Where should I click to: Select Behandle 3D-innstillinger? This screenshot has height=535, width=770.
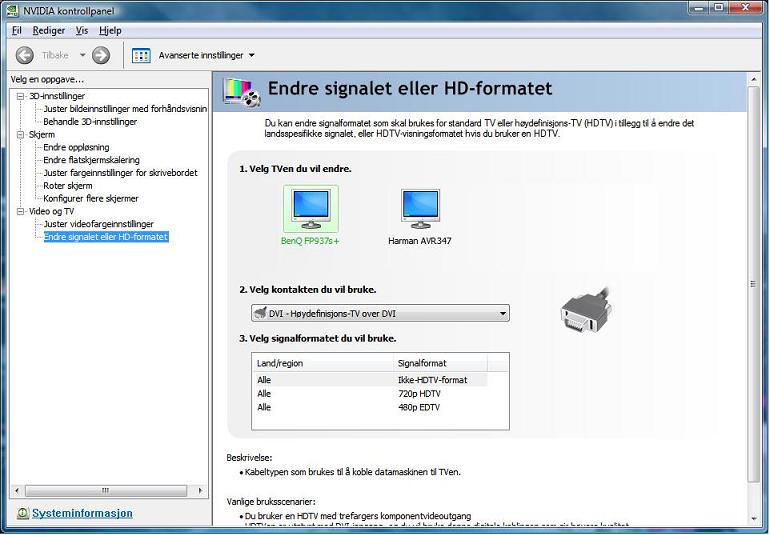coord(90,122)
